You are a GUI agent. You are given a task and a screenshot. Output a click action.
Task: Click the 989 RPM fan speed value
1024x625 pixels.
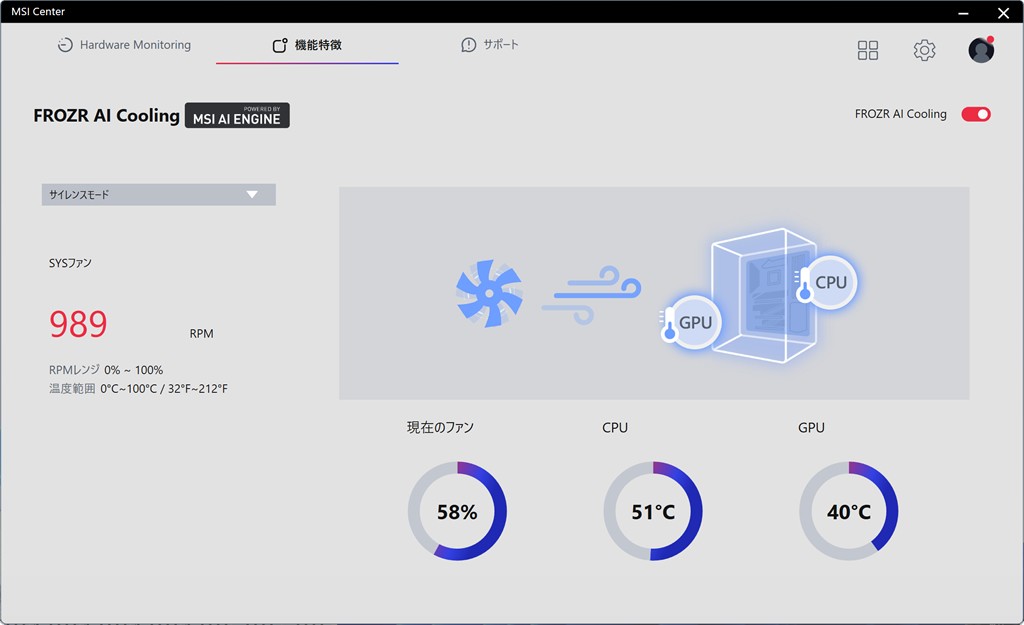(x=78, y=324)
